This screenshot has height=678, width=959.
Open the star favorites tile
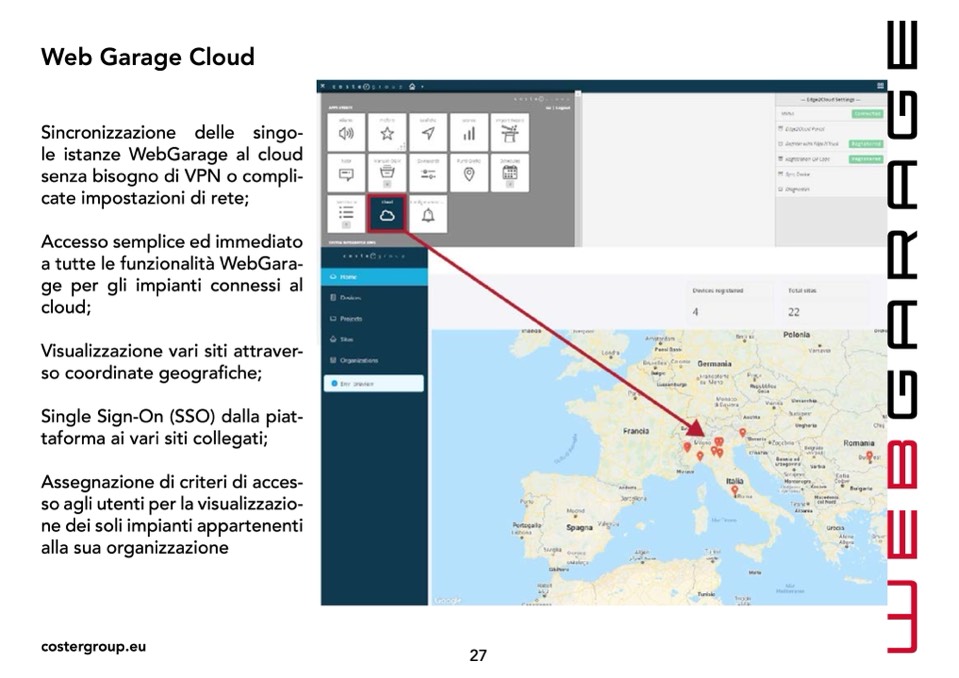[387, 132]
